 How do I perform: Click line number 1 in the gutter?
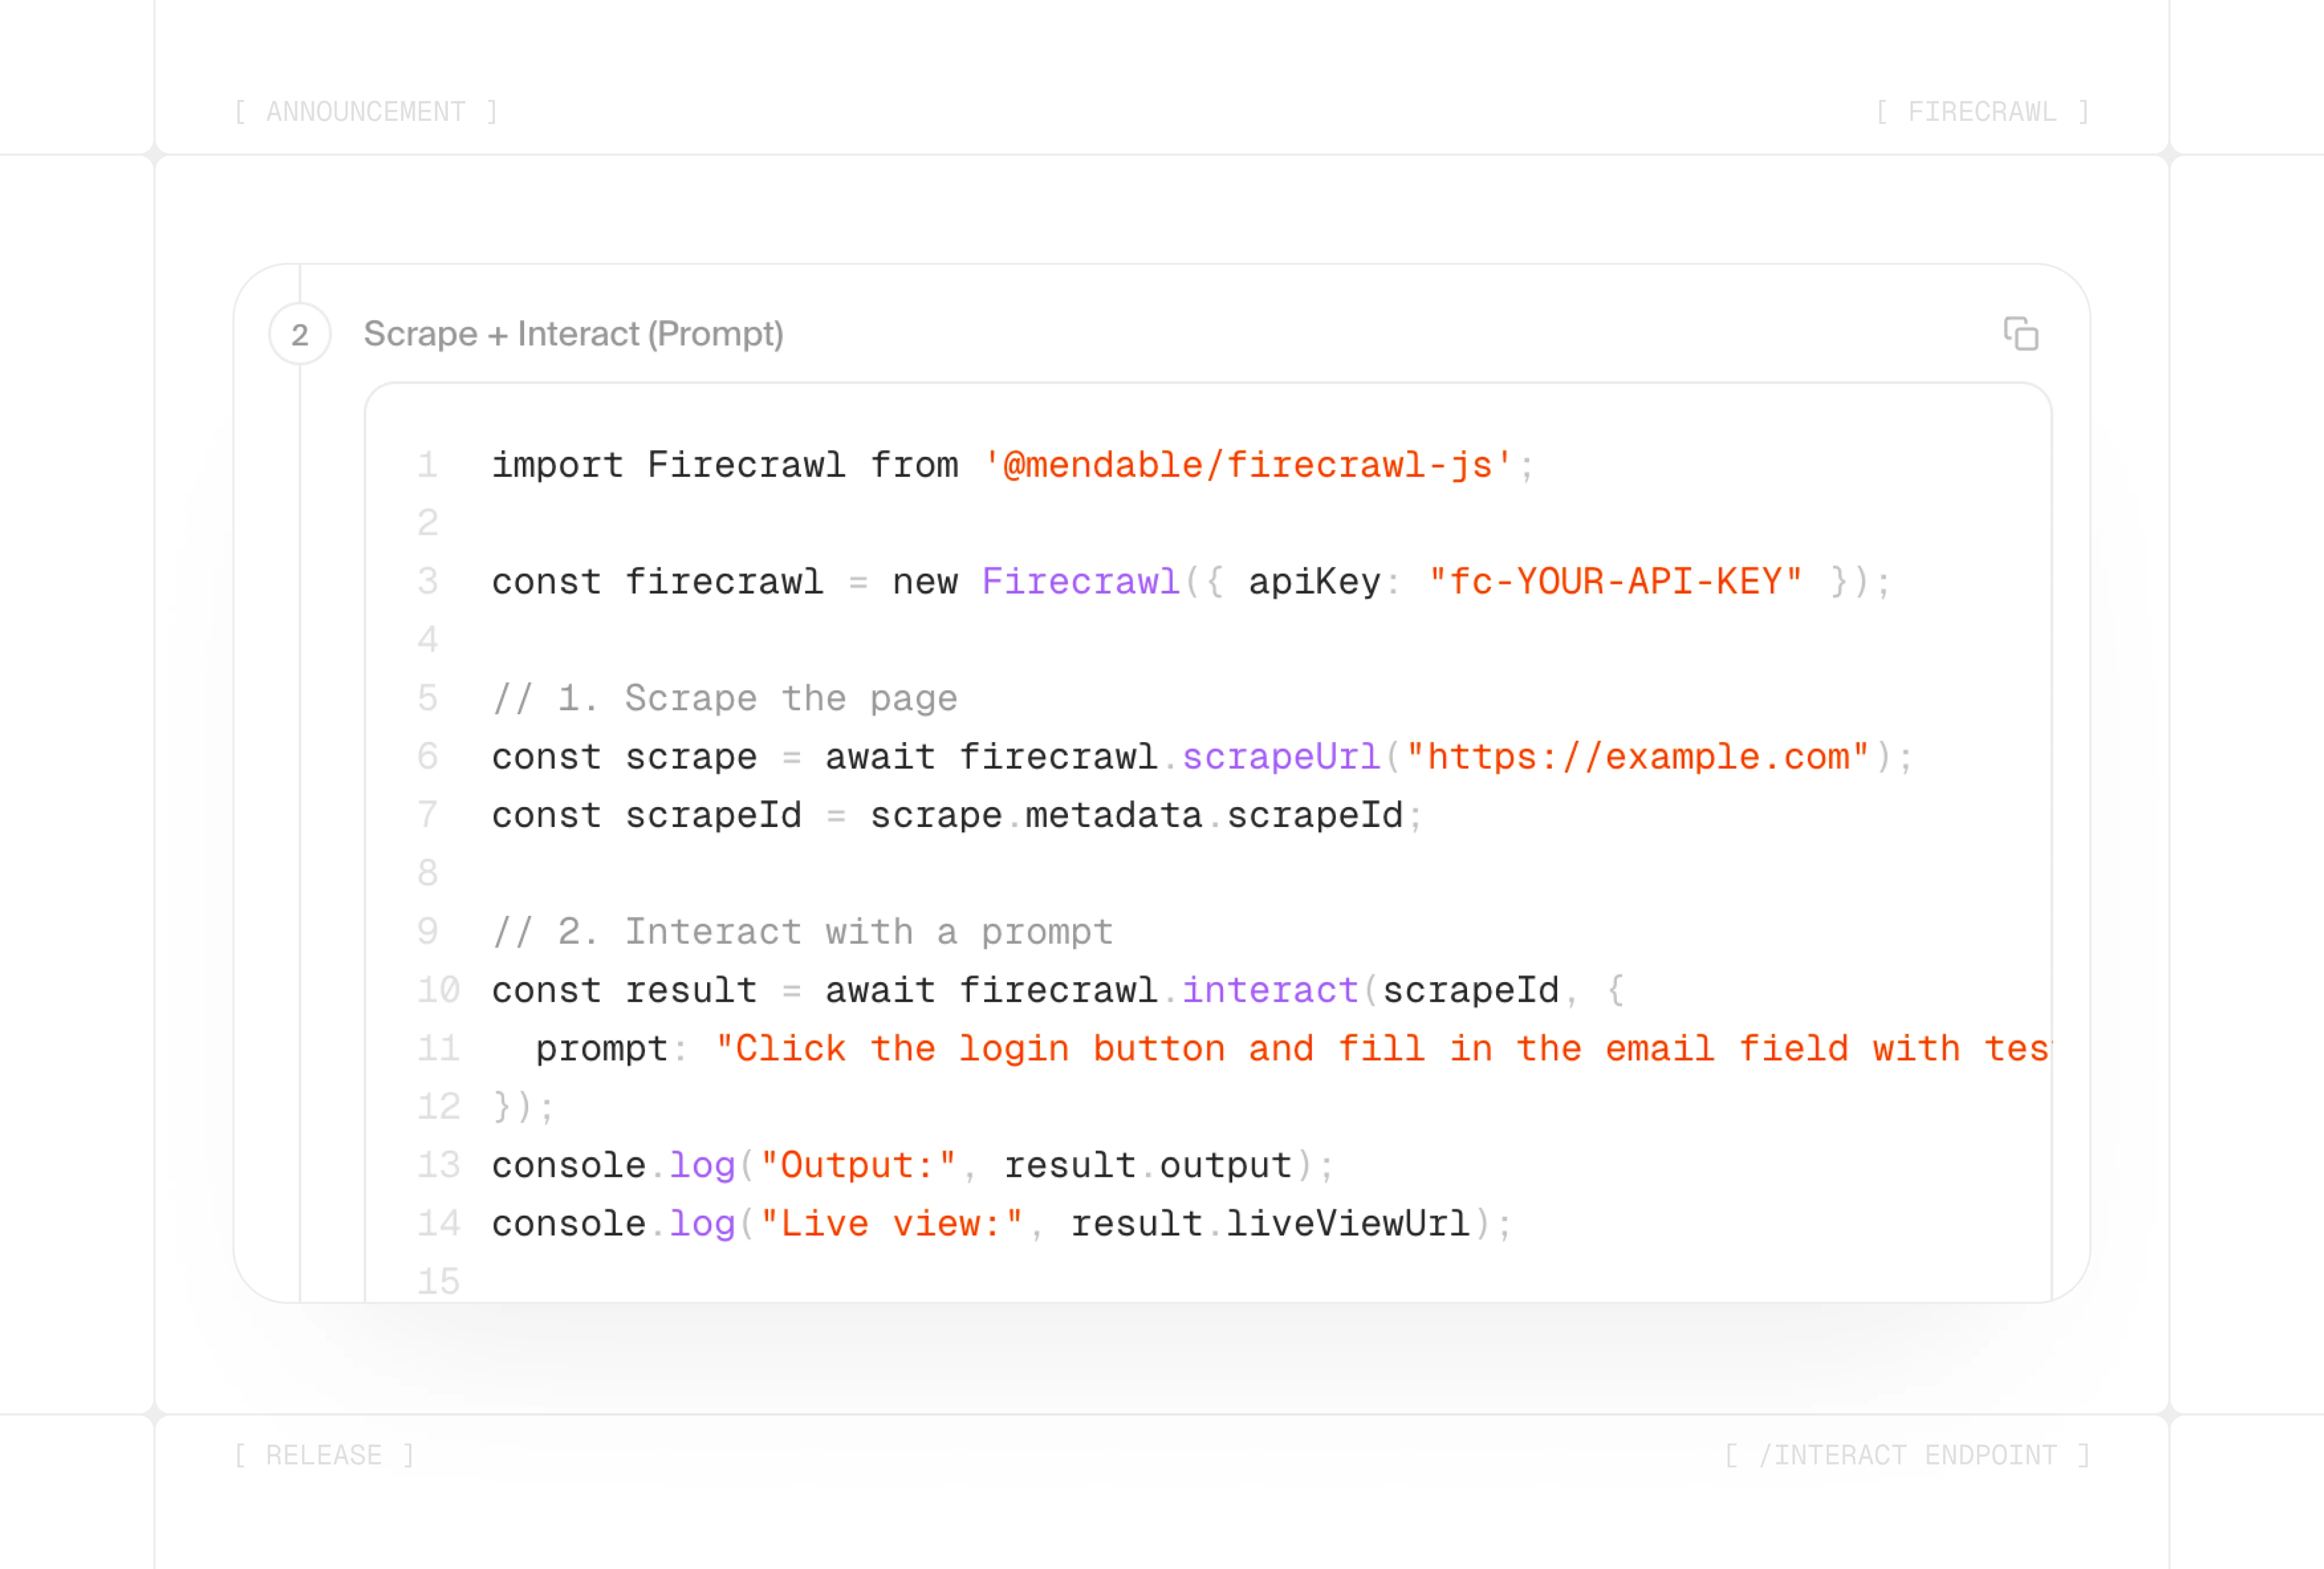point(428,465)
